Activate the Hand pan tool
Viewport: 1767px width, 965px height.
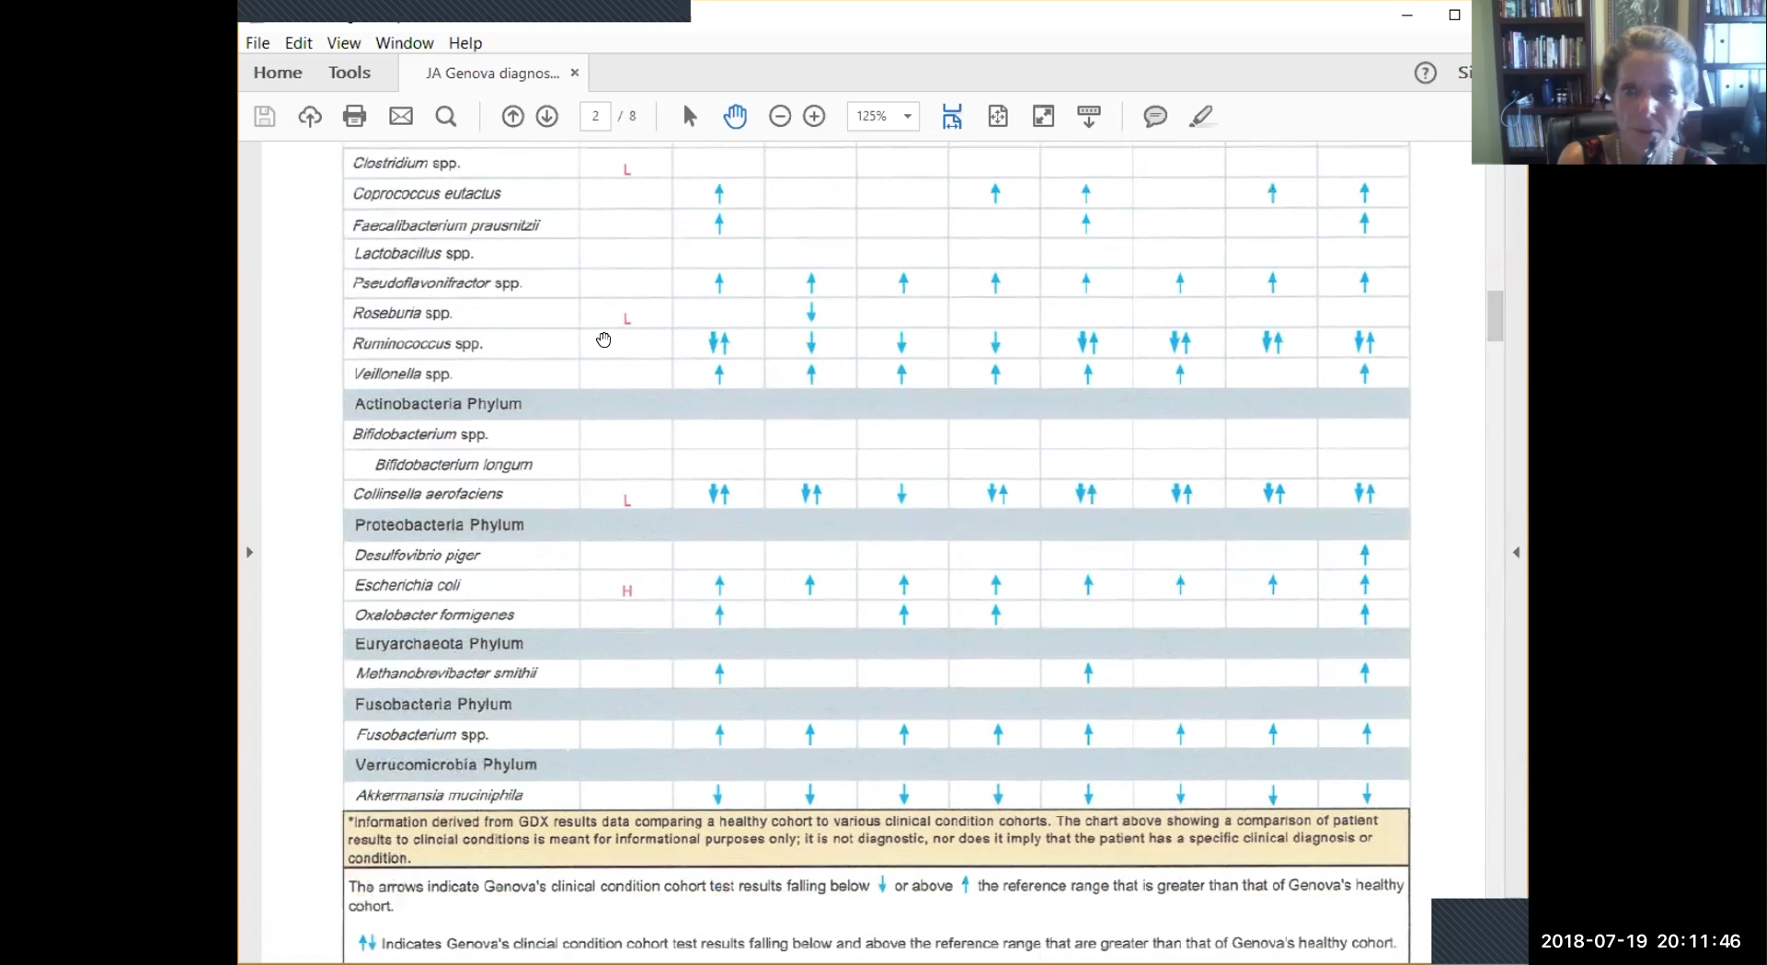(735, 116)
